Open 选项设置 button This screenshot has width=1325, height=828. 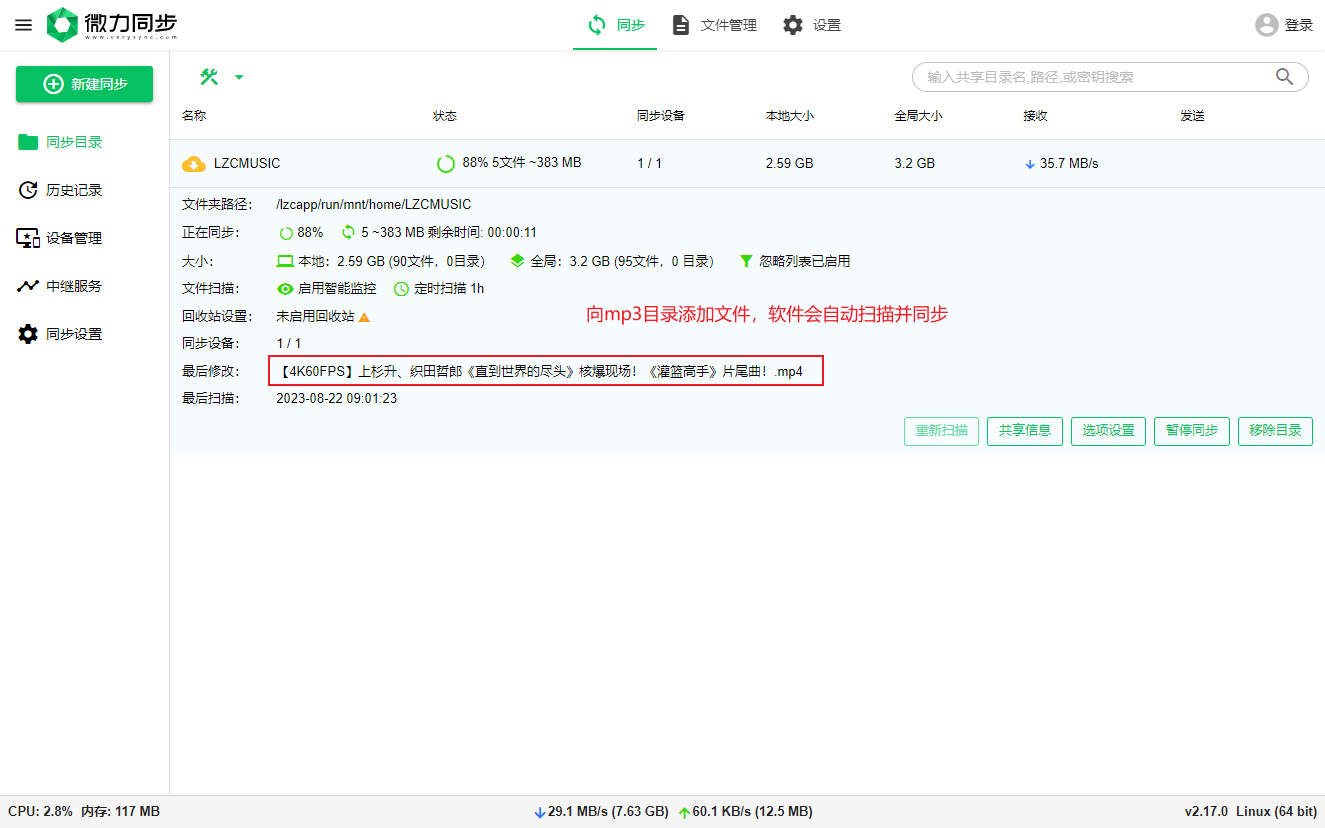(x=1108, y=431)
